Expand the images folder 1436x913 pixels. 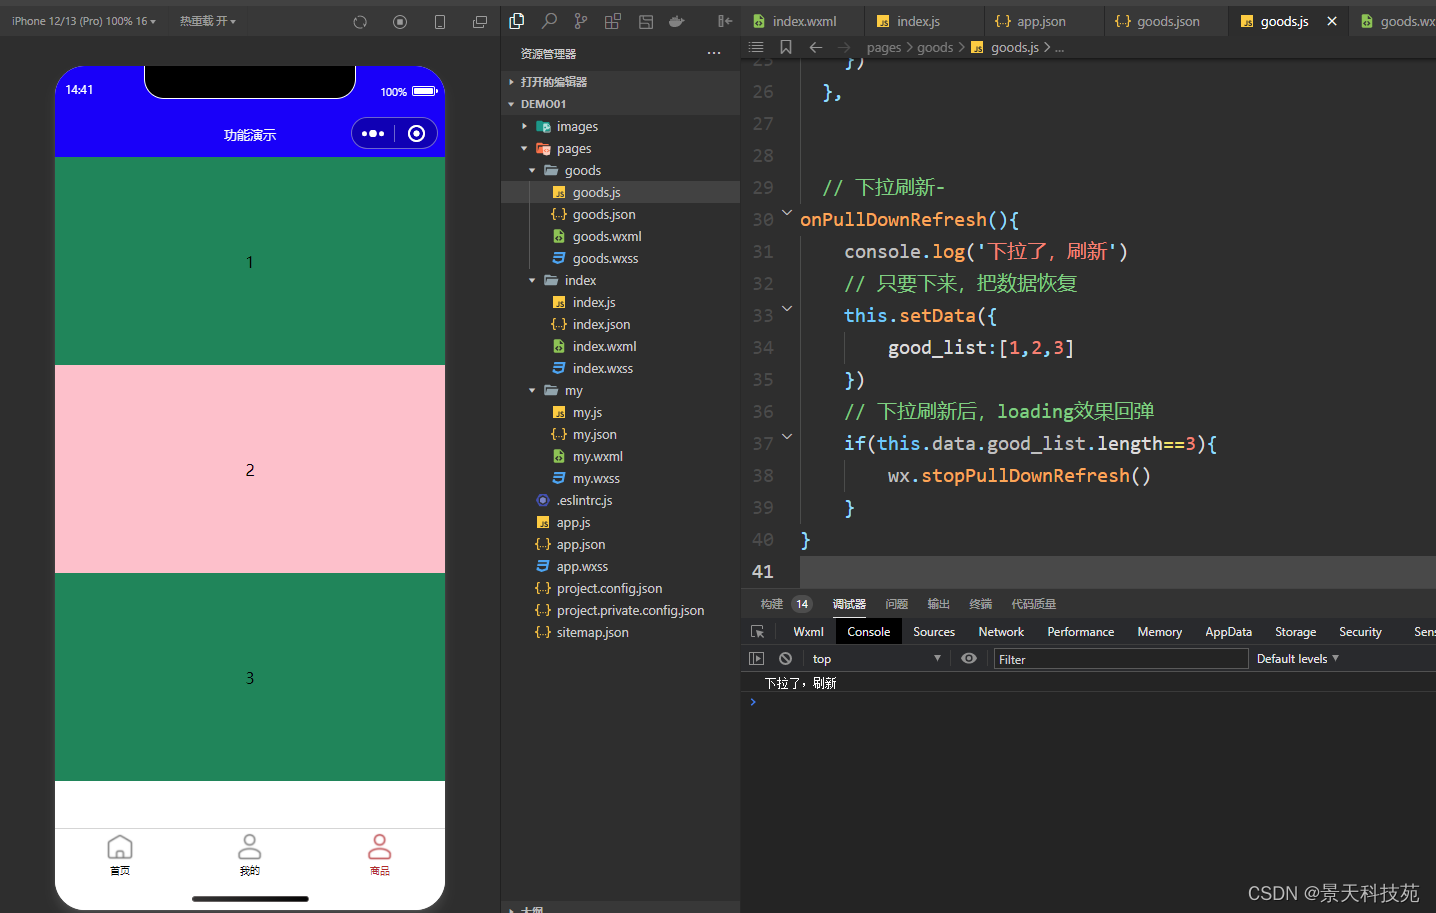pos(525,127)
